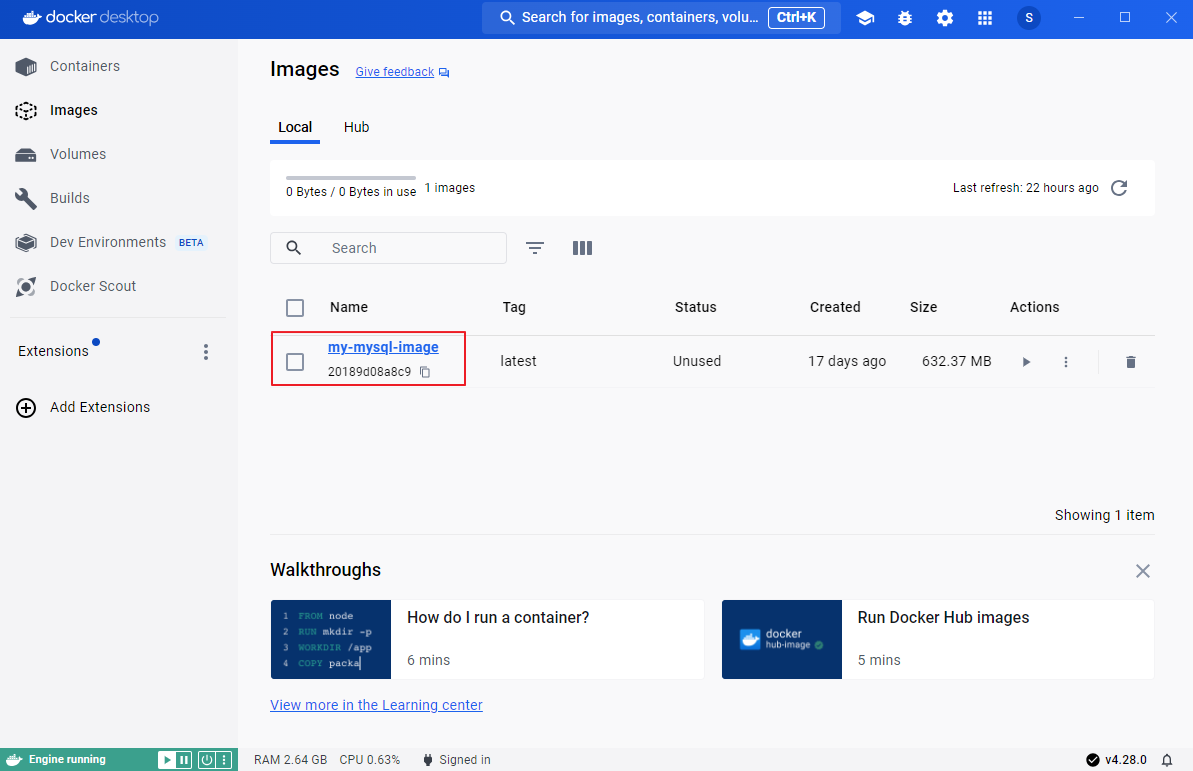Tick the my-mysql-image checkbox

tap(295, 362)
